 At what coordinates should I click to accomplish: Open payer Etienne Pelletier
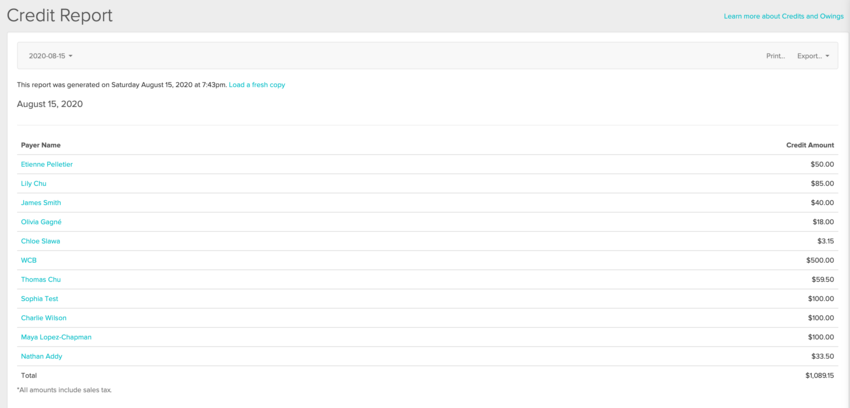coord(47,164)
